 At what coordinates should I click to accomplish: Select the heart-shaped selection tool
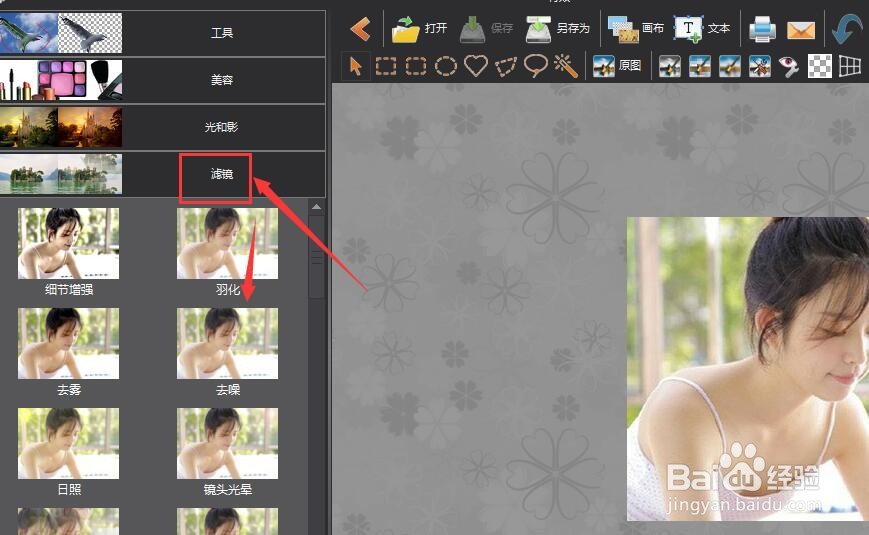476,66
